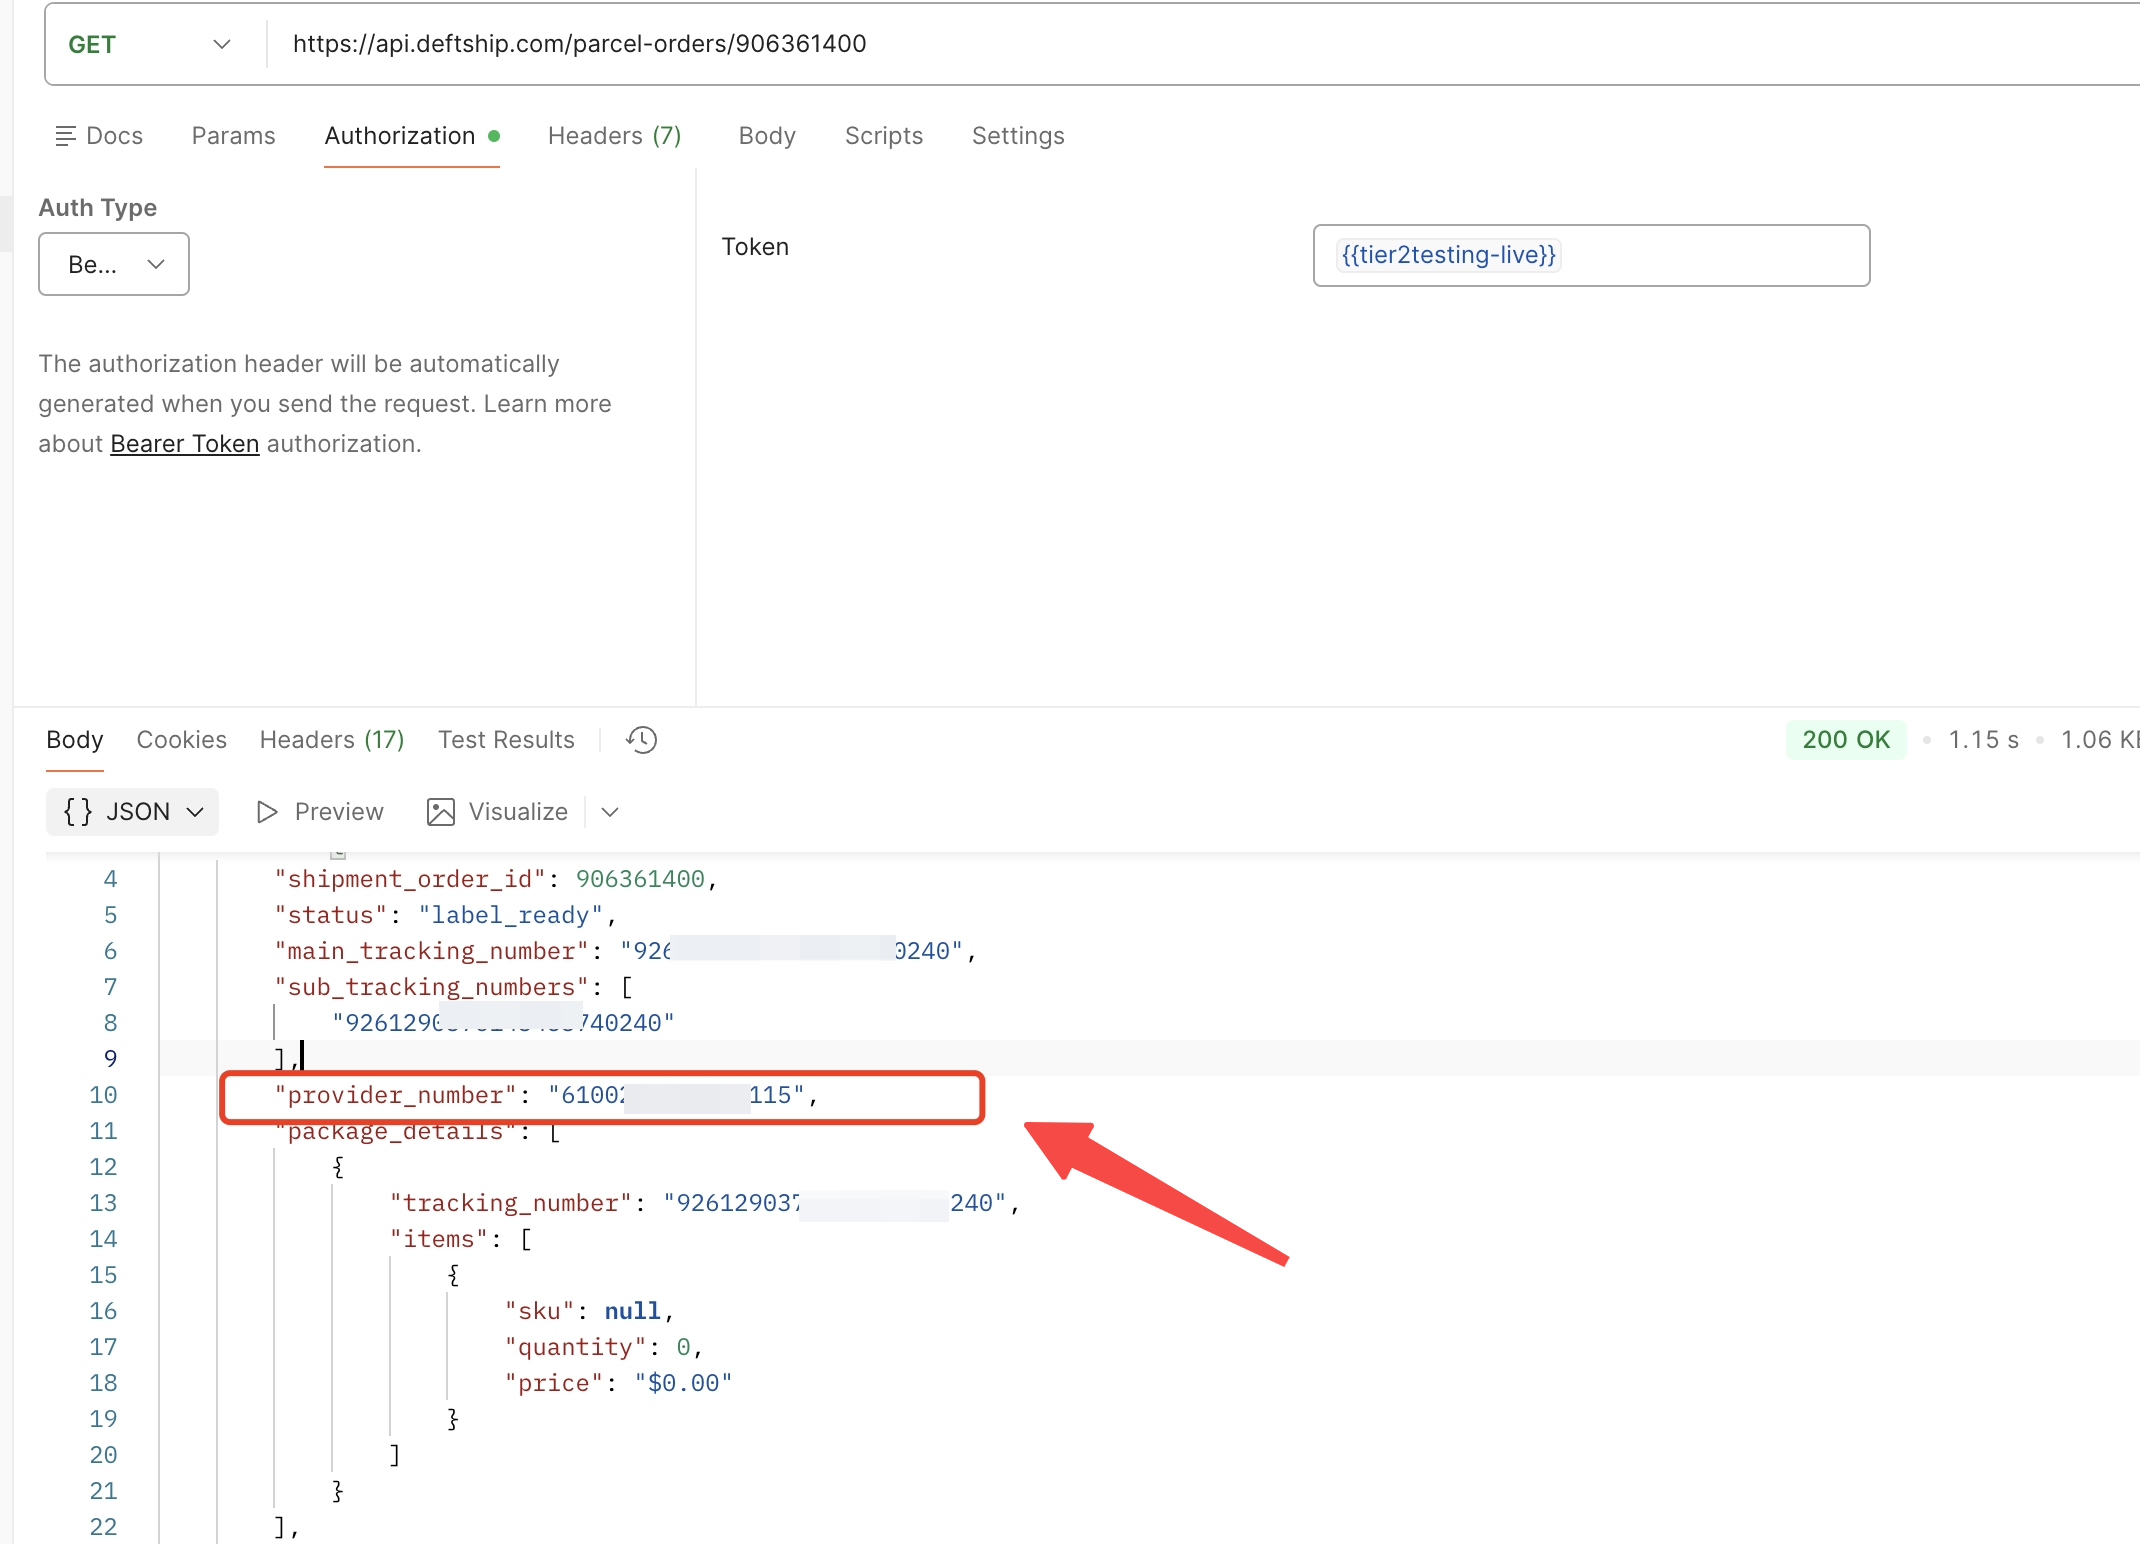Switch to the Params tab
2140x1544 pixels.
click(233, 136)
